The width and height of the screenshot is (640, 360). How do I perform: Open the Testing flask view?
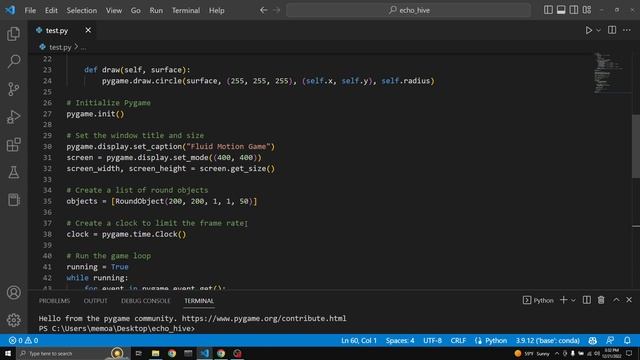click(13, 172)
